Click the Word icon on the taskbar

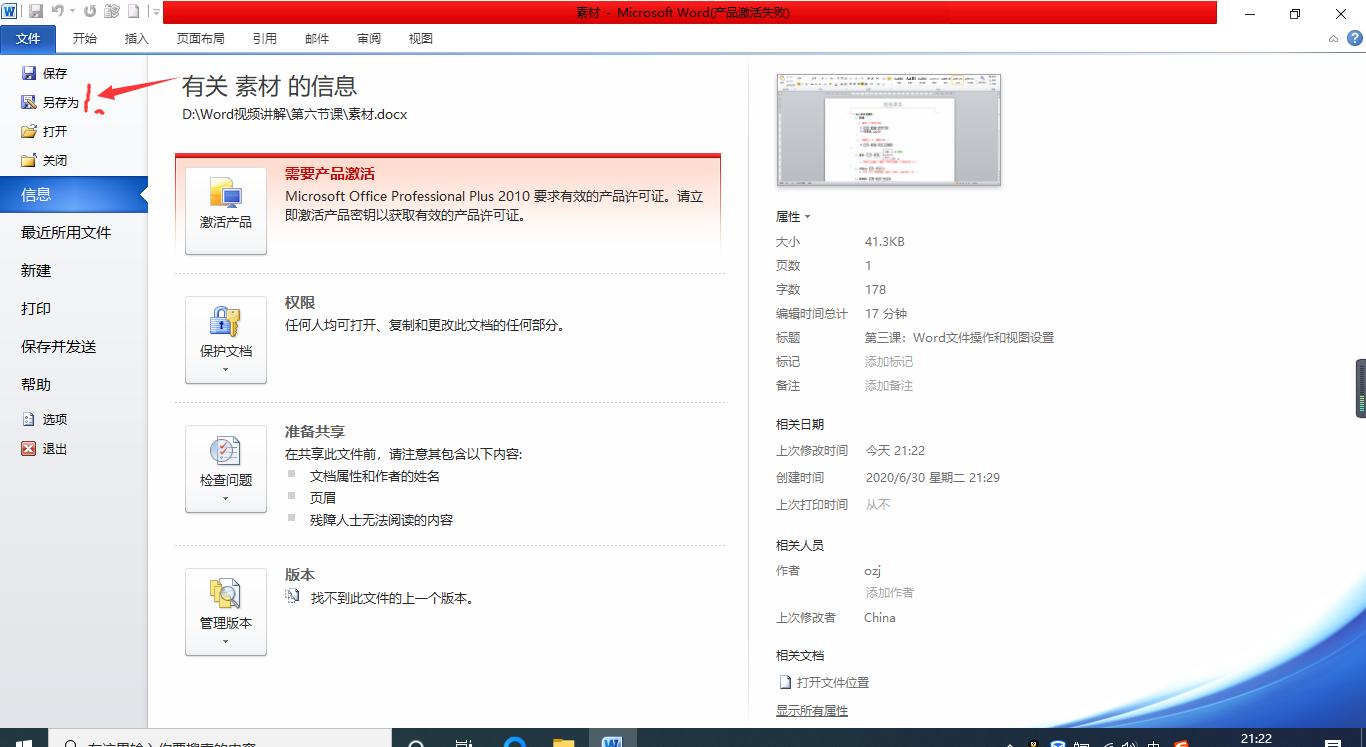[612, 740]
